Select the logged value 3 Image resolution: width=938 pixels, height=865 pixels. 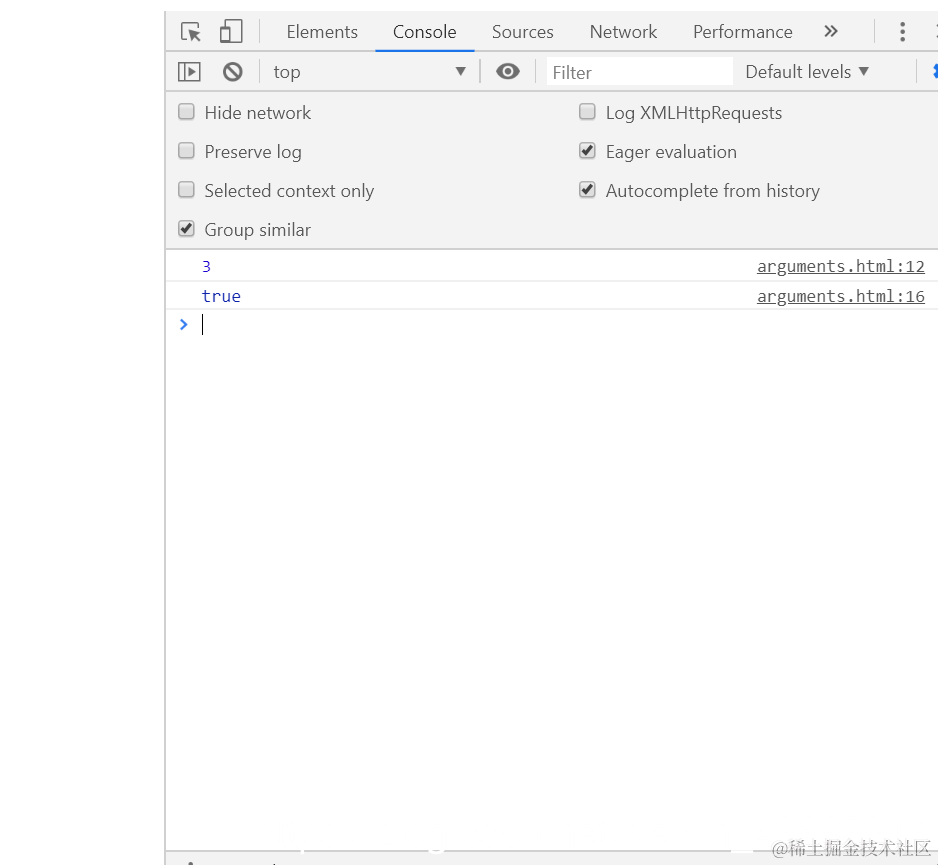(206, 266)
